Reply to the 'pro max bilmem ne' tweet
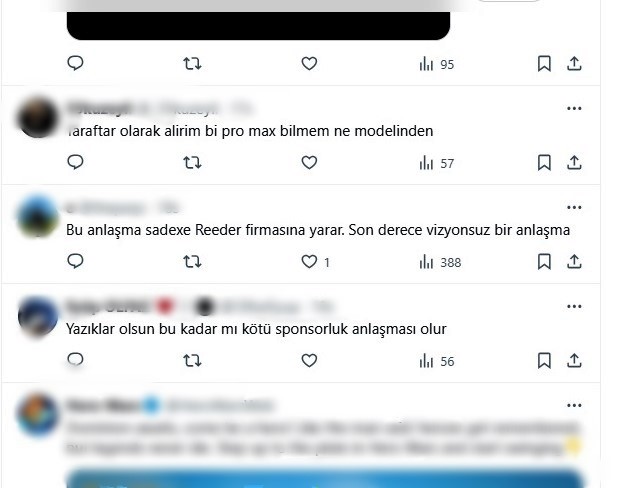This screenshot has width=617, height=488. click(x=75, y=162)
